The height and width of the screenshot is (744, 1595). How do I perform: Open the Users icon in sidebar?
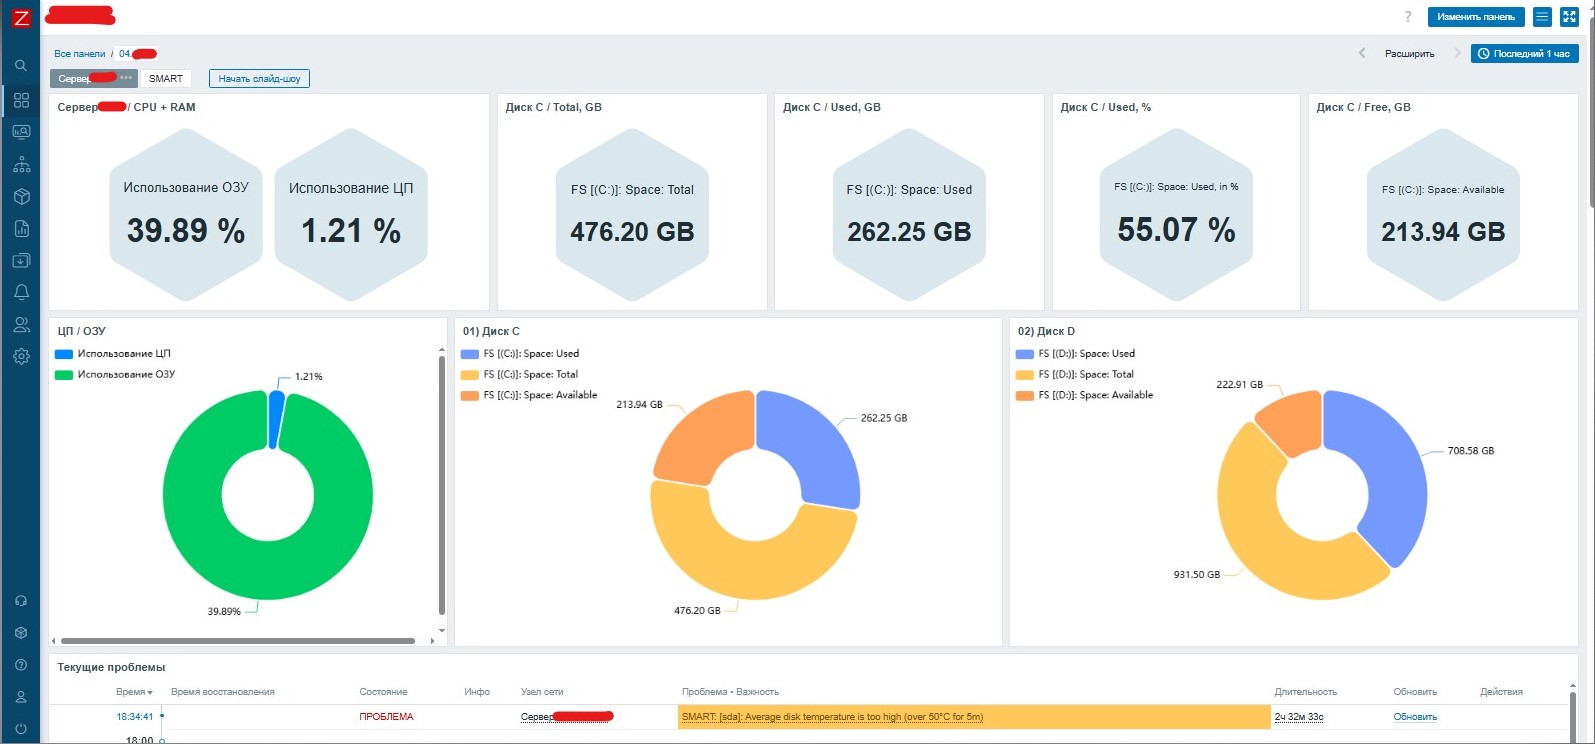[x=21, y=325]
